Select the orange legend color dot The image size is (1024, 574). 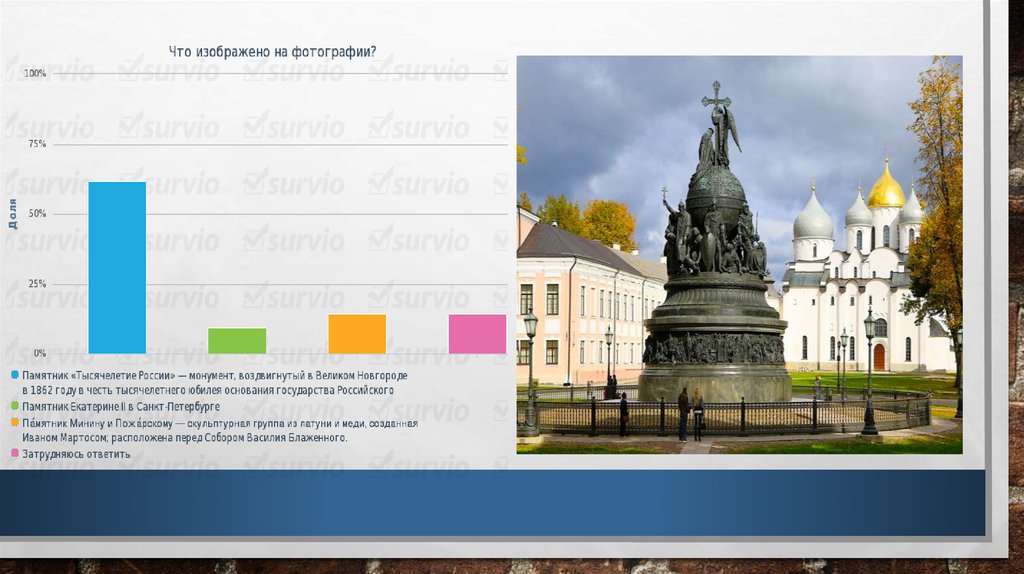[x=15, y=424]
